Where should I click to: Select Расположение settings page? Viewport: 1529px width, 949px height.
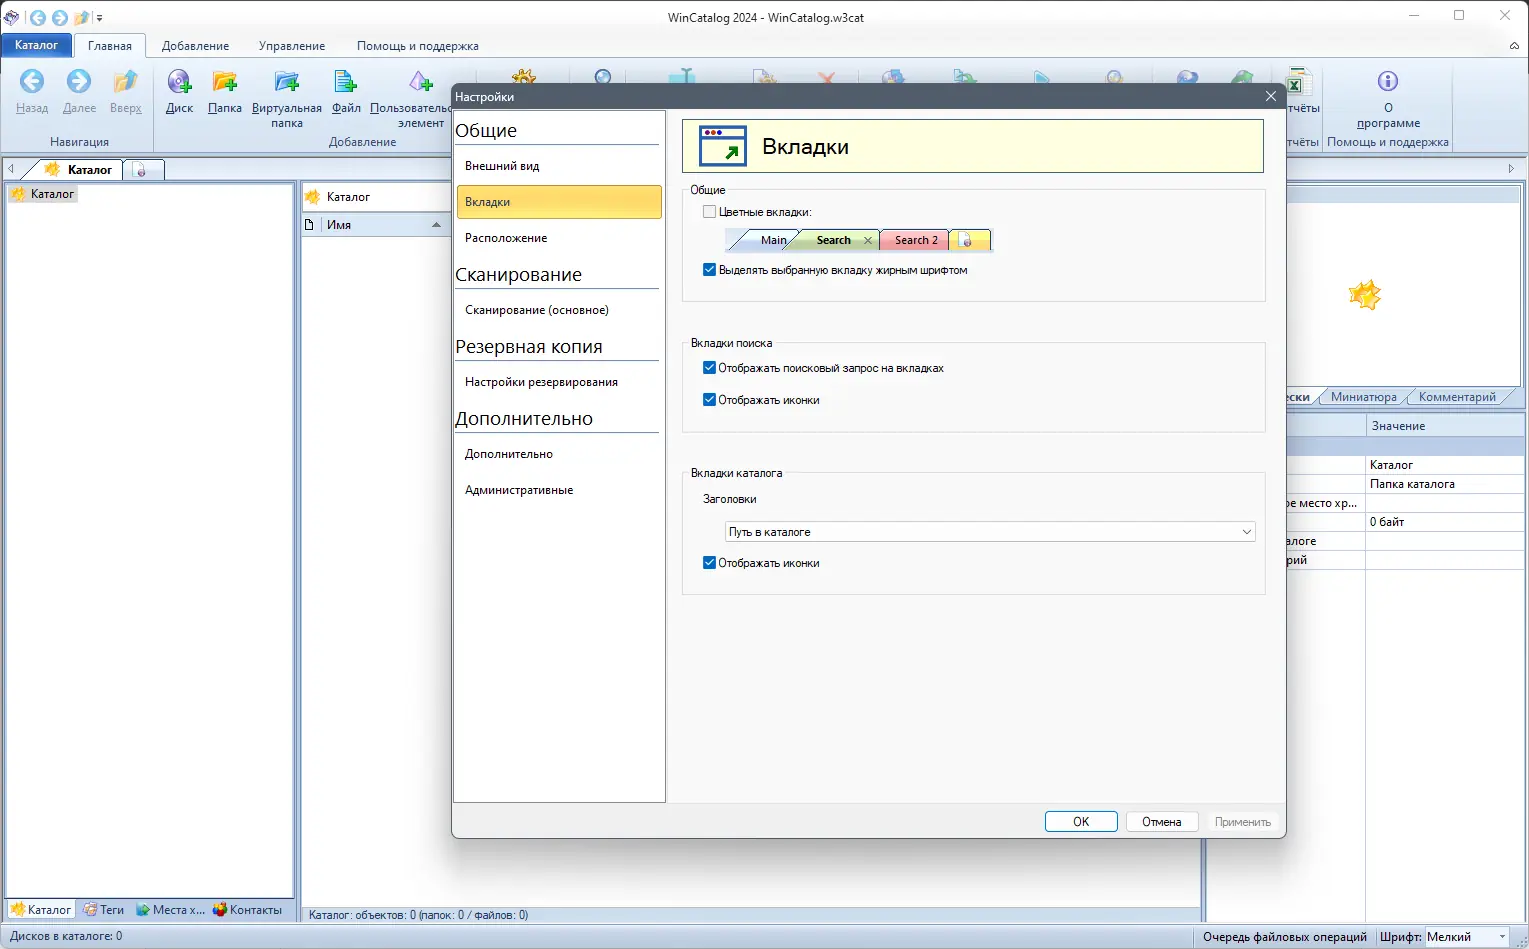[x=559, y=238]
